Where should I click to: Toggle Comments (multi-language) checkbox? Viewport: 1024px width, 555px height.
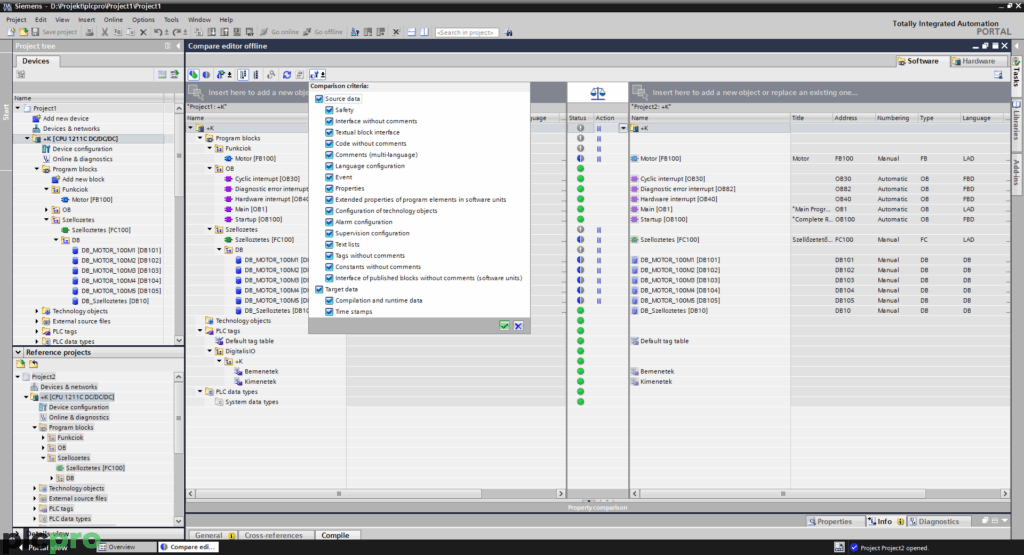329,155
